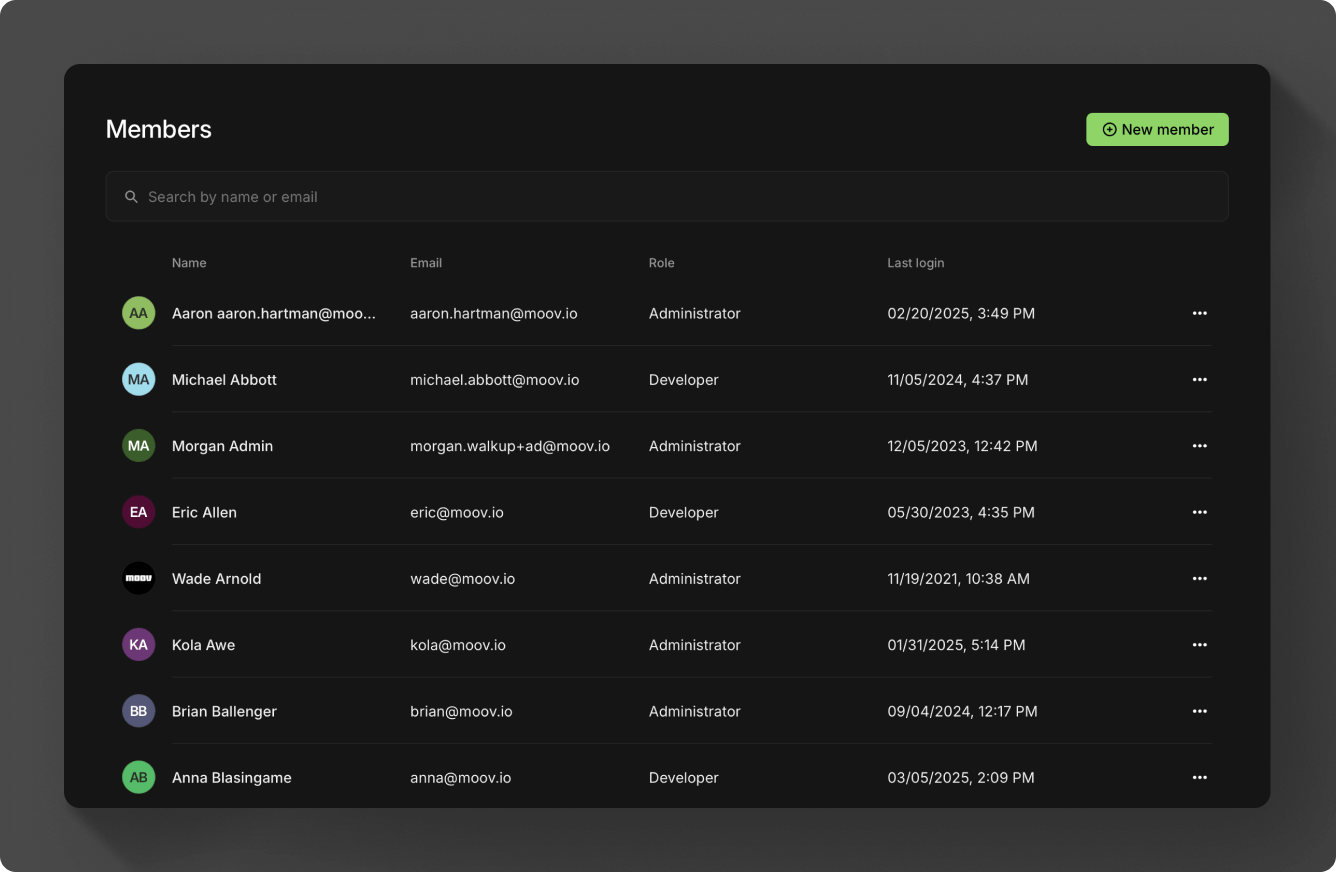Image resolution: width=1336 pixels, height=872 pixels.
Task: Click last login 11/05/2024, 4:37 PM
Action: coord(958,380)
